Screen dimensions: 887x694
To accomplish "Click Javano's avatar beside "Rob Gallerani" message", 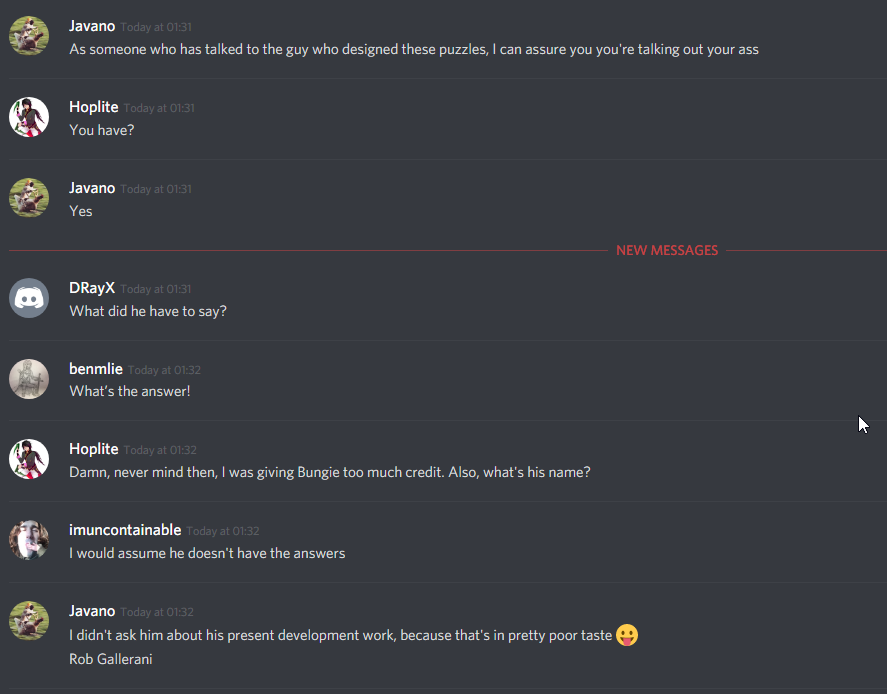I will 29,621.
